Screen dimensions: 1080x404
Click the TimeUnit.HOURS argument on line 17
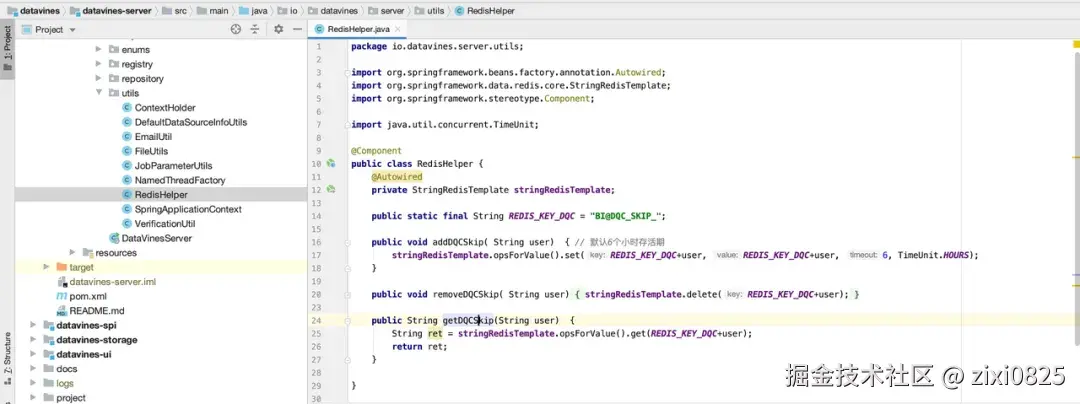tap(933, 255)
